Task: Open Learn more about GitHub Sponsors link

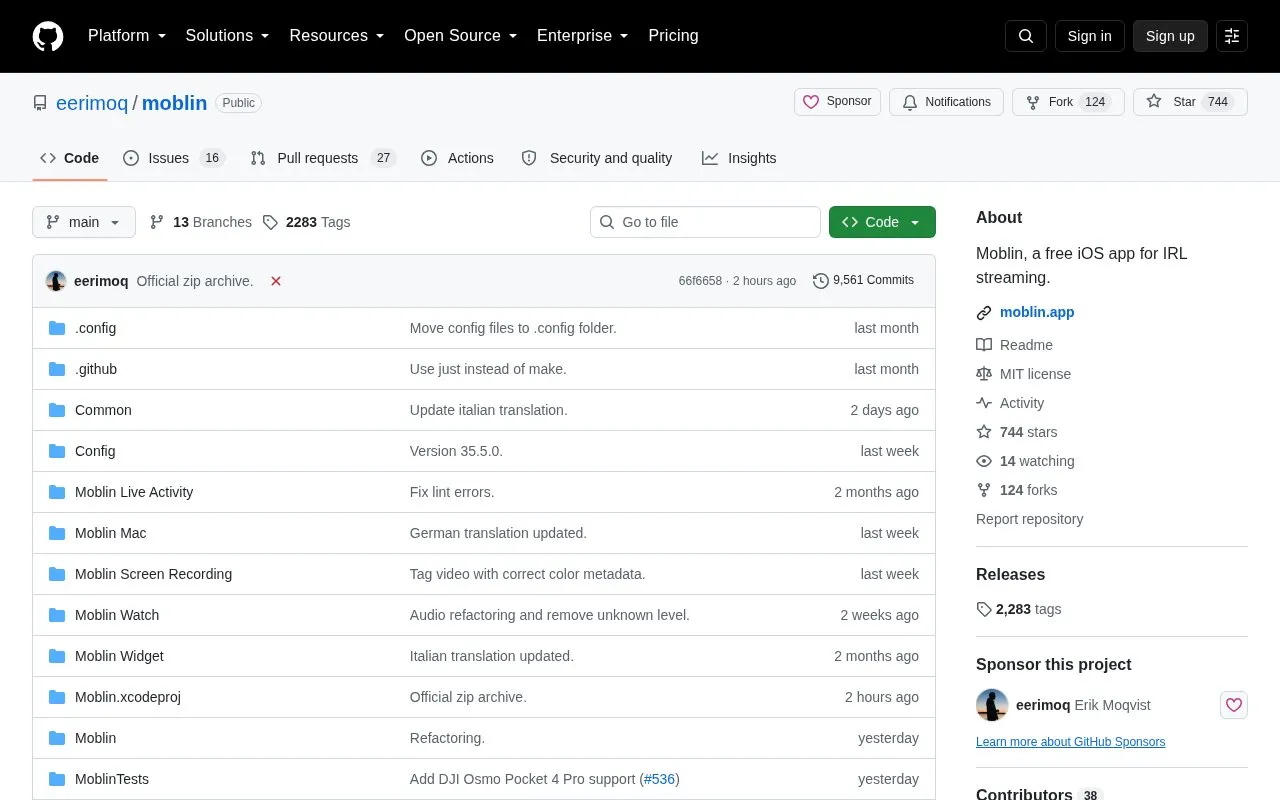Action: [1070, 742]
